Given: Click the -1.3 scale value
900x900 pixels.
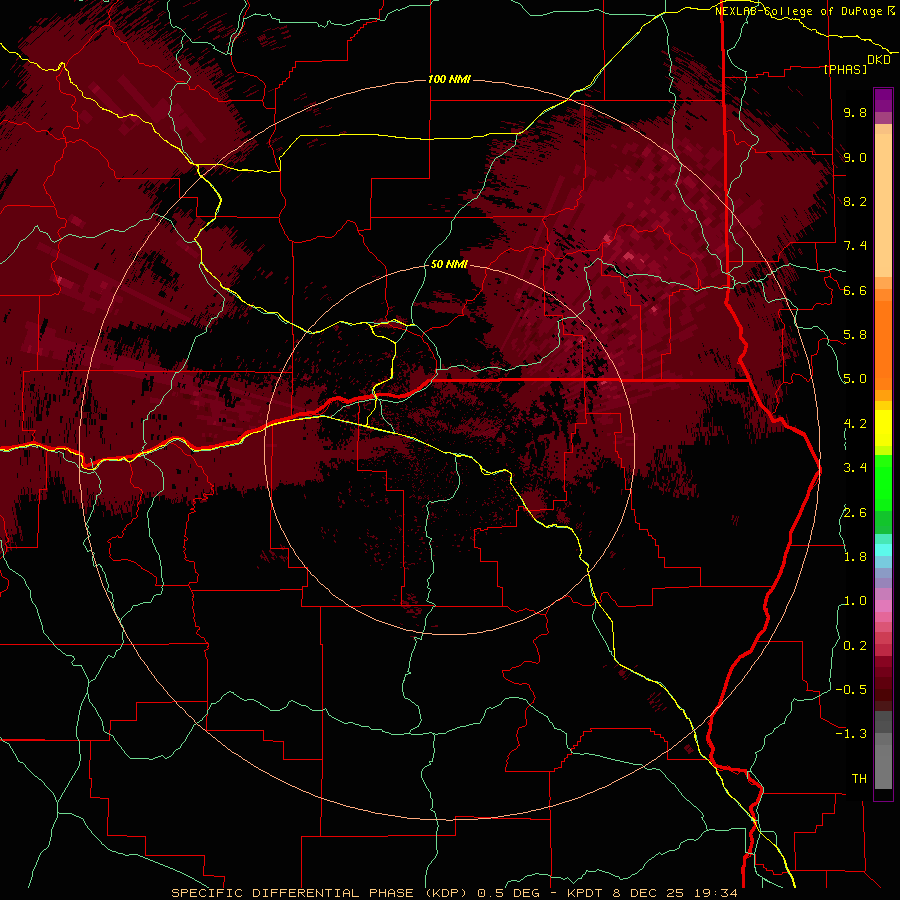Looking at the screenshot, I should [851, 734].
